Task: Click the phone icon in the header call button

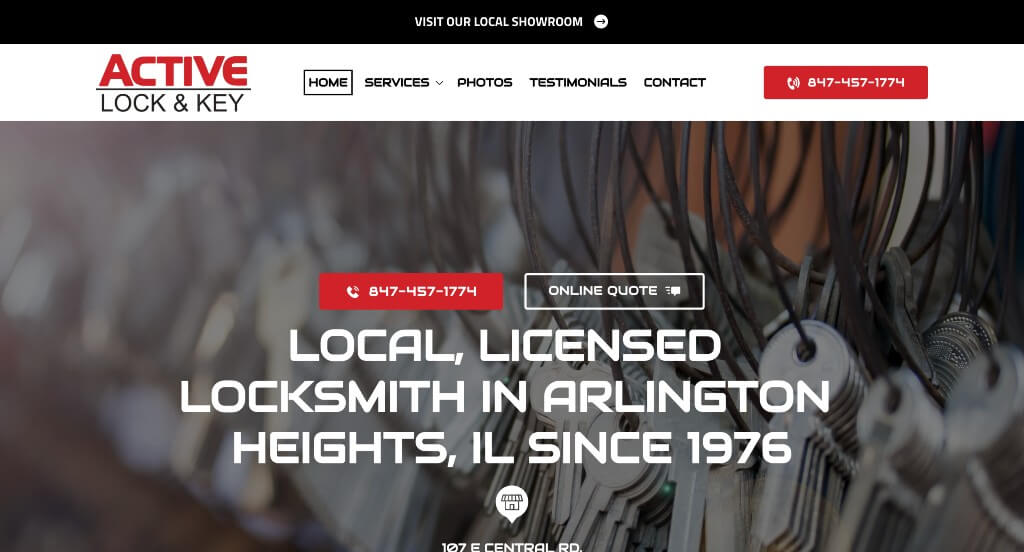Action: 793,83
